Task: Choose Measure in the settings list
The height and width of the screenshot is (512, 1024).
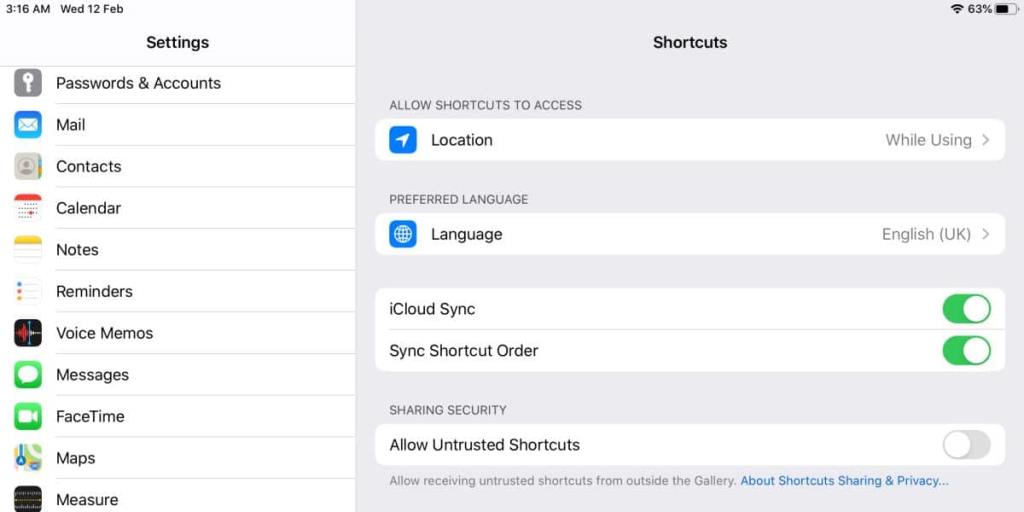Action: 87,499
